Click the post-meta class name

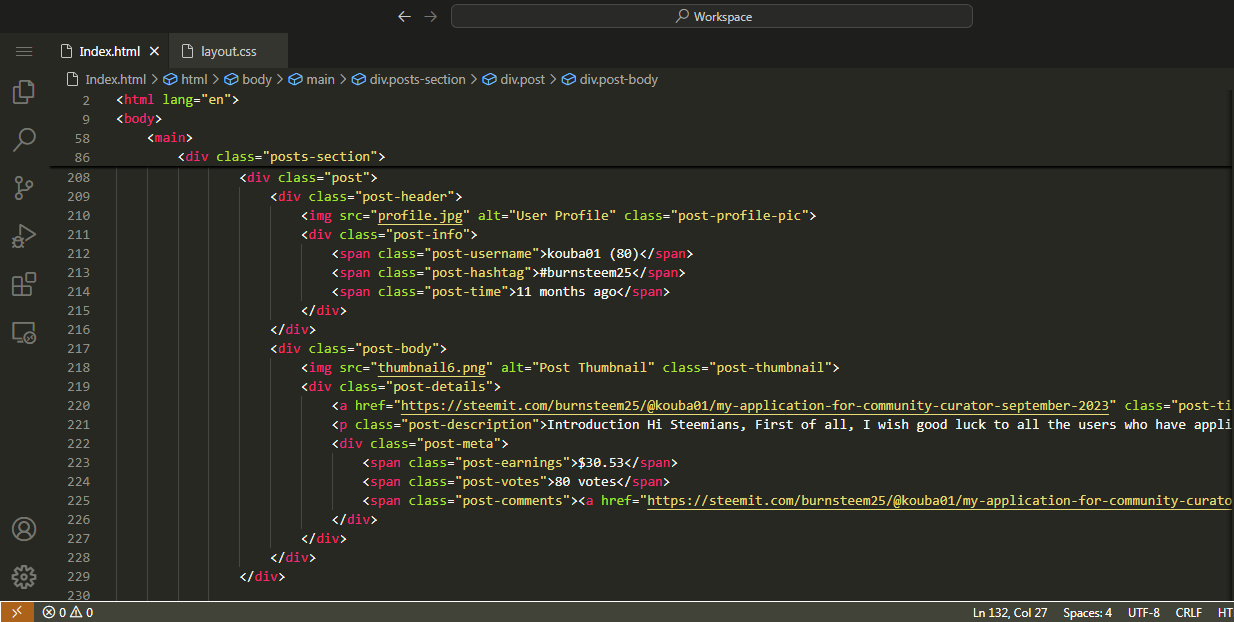[x=463, y=443]
